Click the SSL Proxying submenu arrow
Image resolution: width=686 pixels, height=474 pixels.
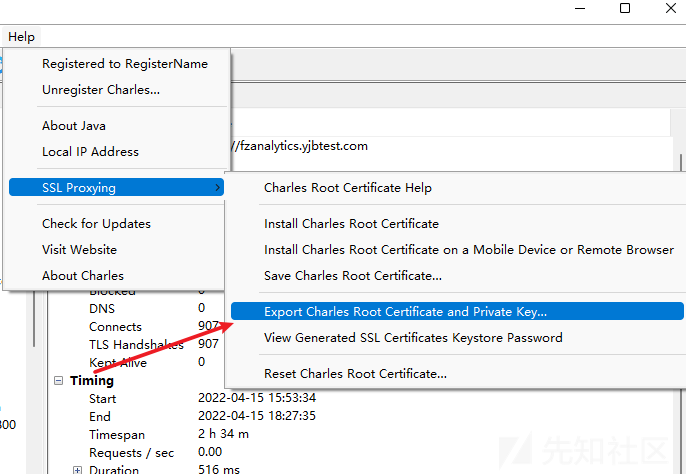pyautogui.click(x=217, y=187)
